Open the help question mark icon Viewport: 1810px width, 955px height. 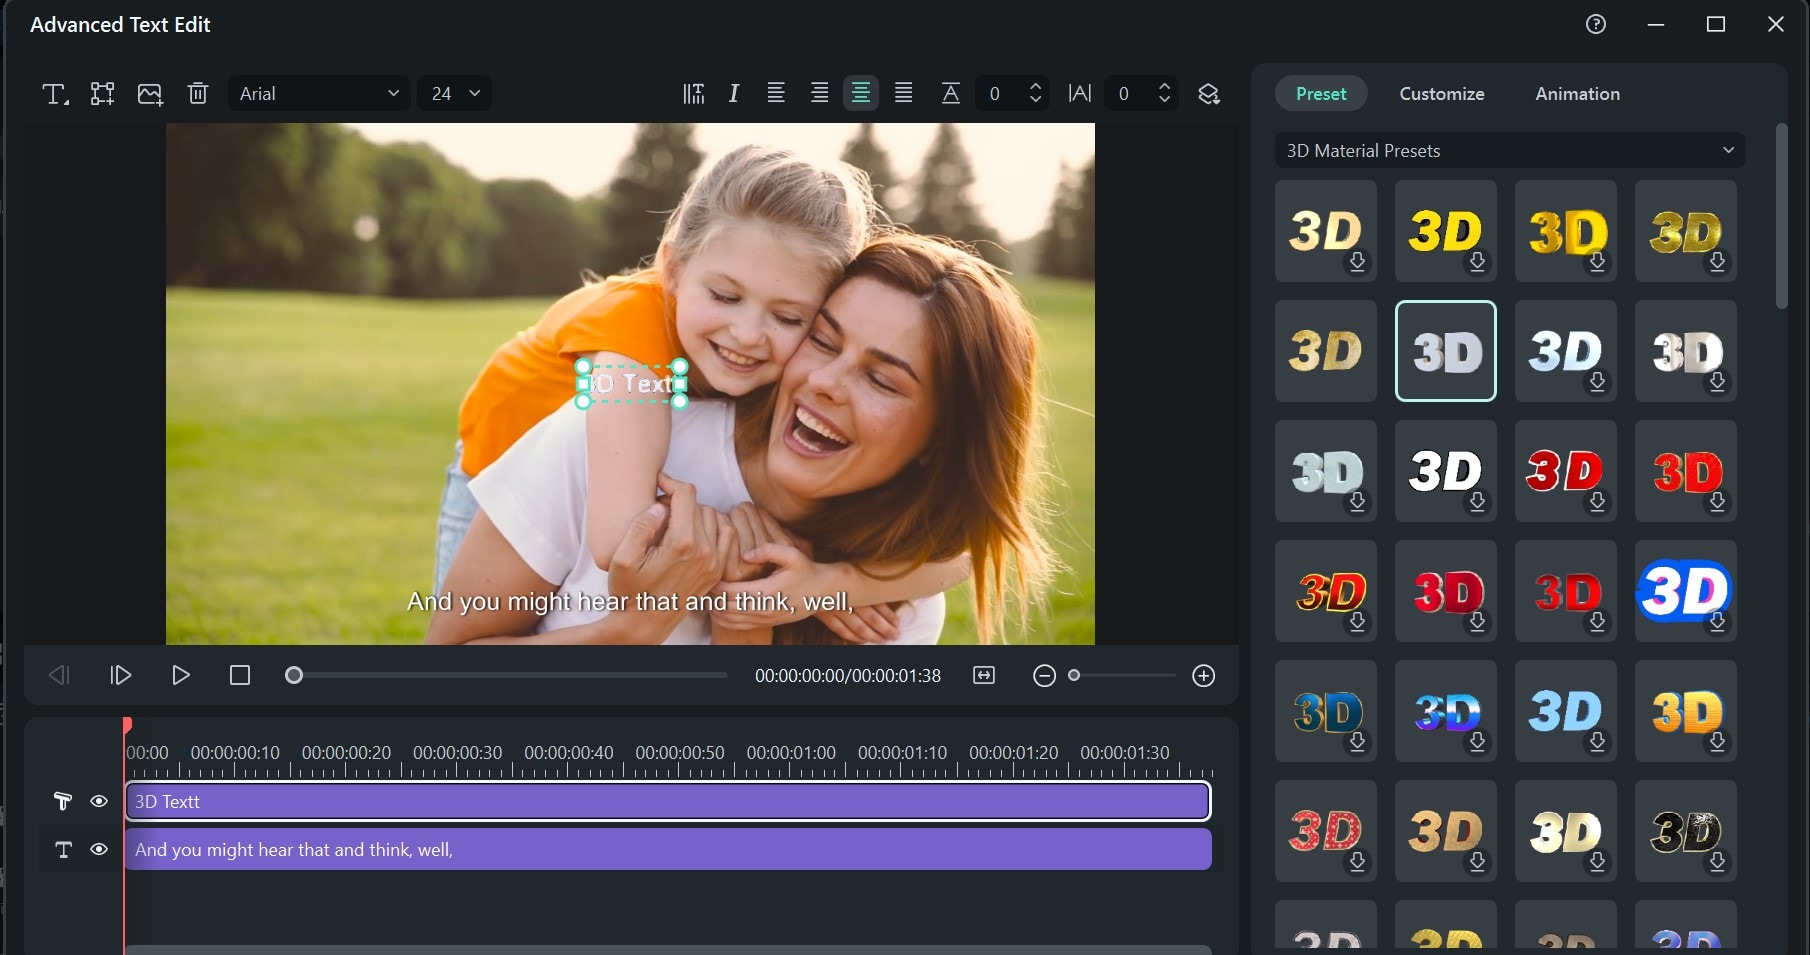[x=1596, y=24]
